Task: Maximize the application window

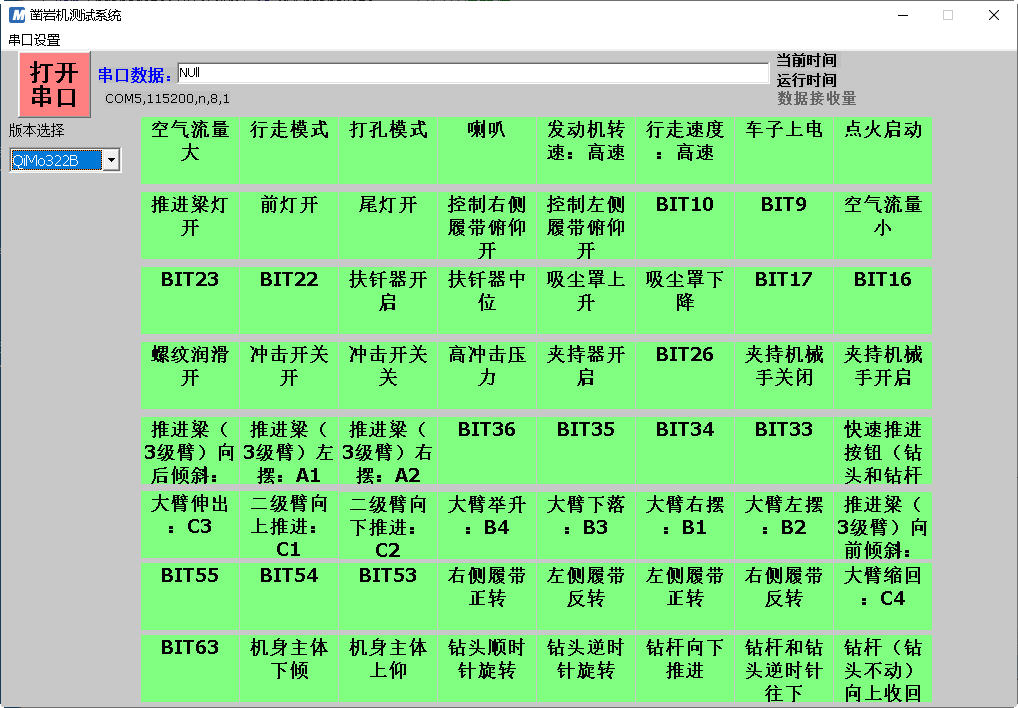Action: click(x=948, y=15)
